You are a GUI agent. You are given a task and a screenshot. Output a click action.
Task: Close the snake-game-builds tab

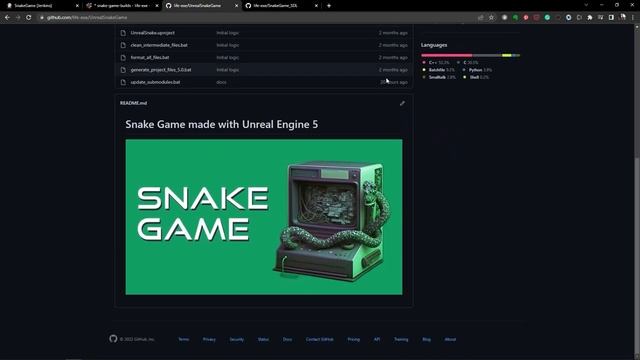157,6
